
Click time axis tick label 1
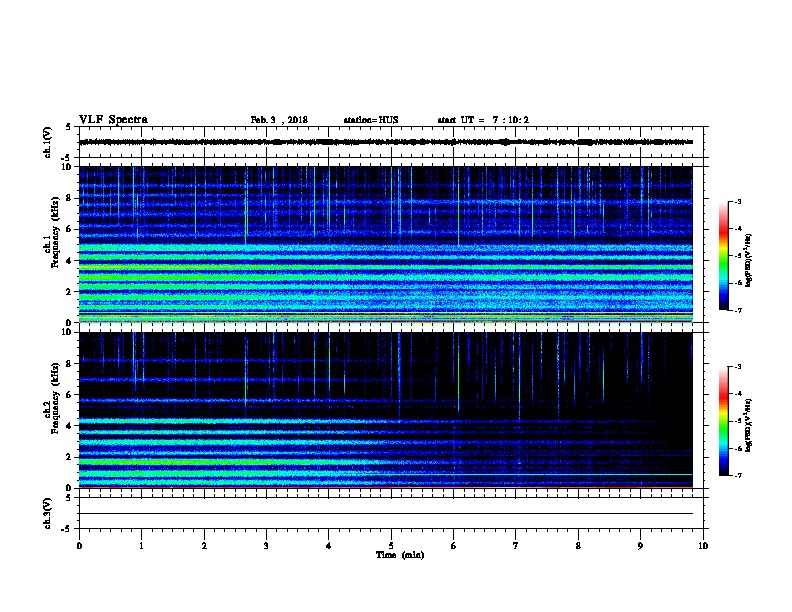[141, 546]
